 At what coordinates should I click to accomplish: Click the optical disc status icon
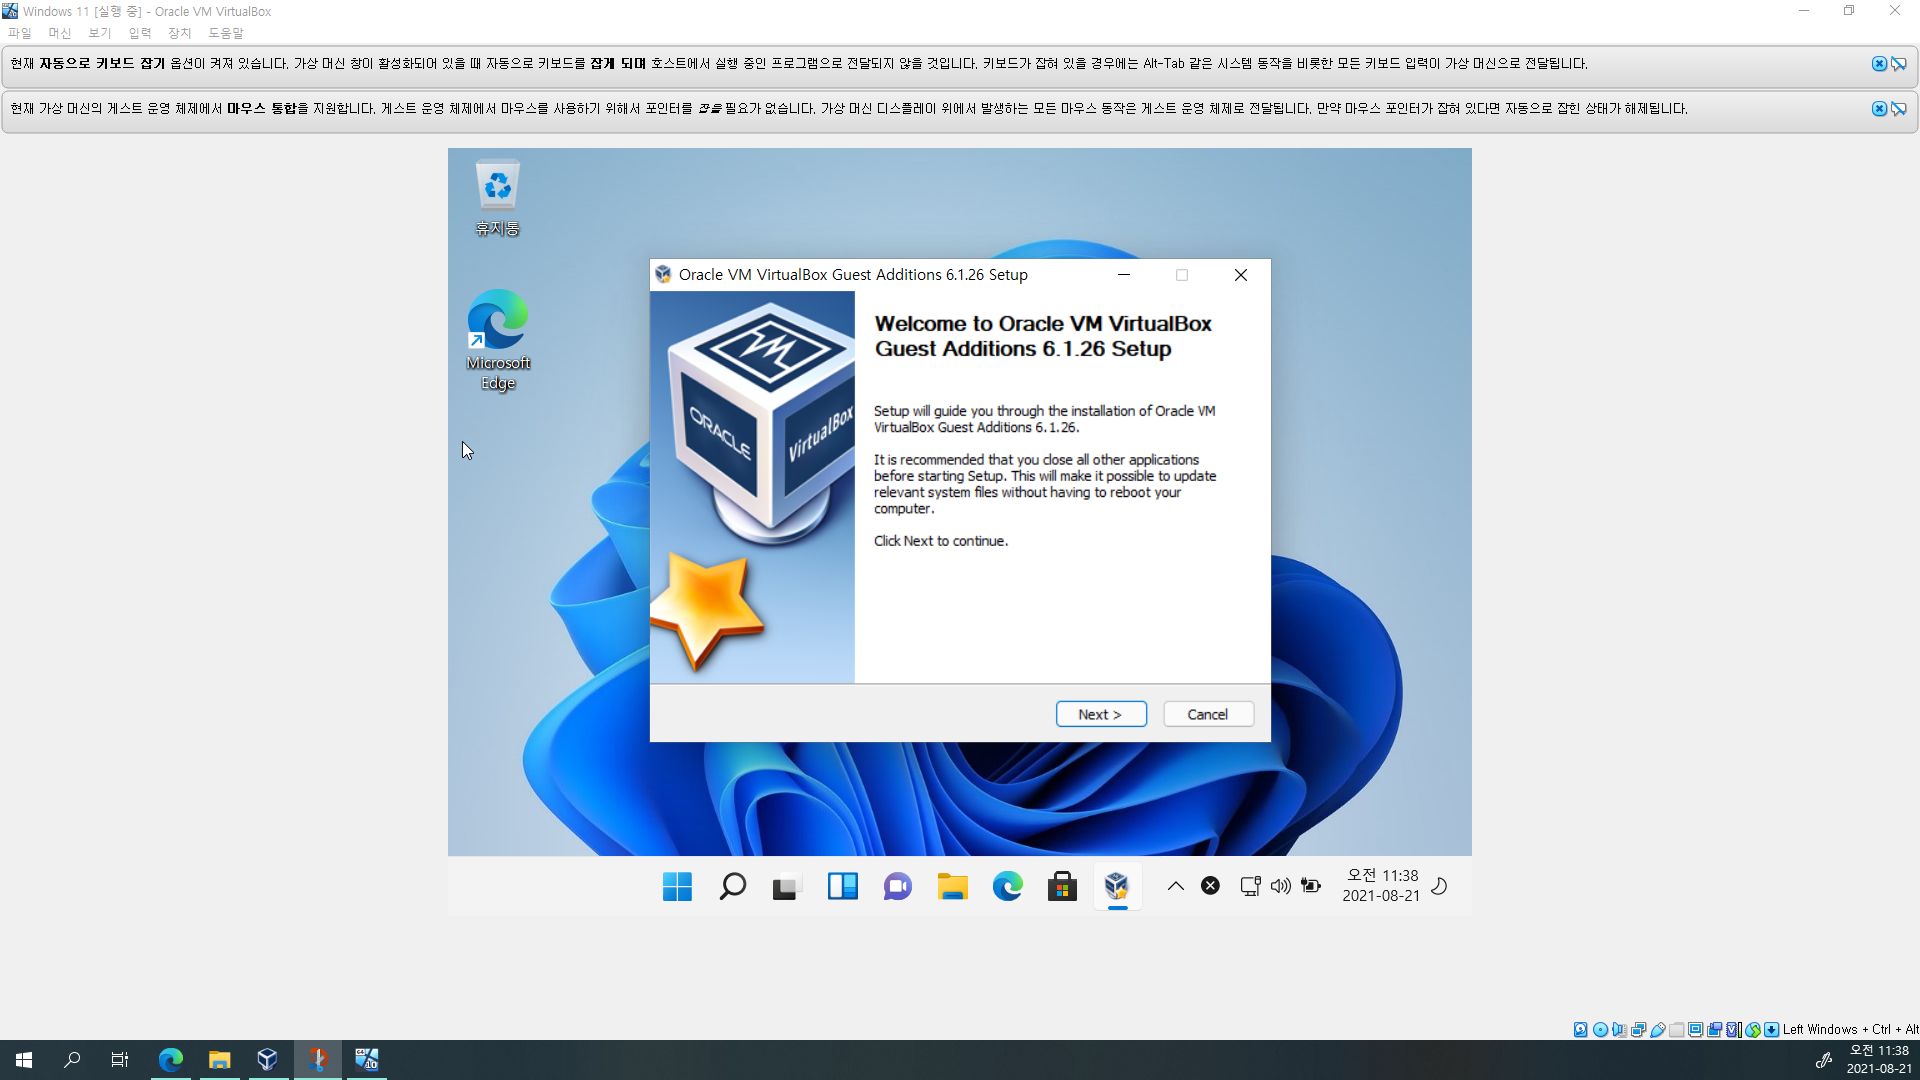(x=1600, y=1029)
